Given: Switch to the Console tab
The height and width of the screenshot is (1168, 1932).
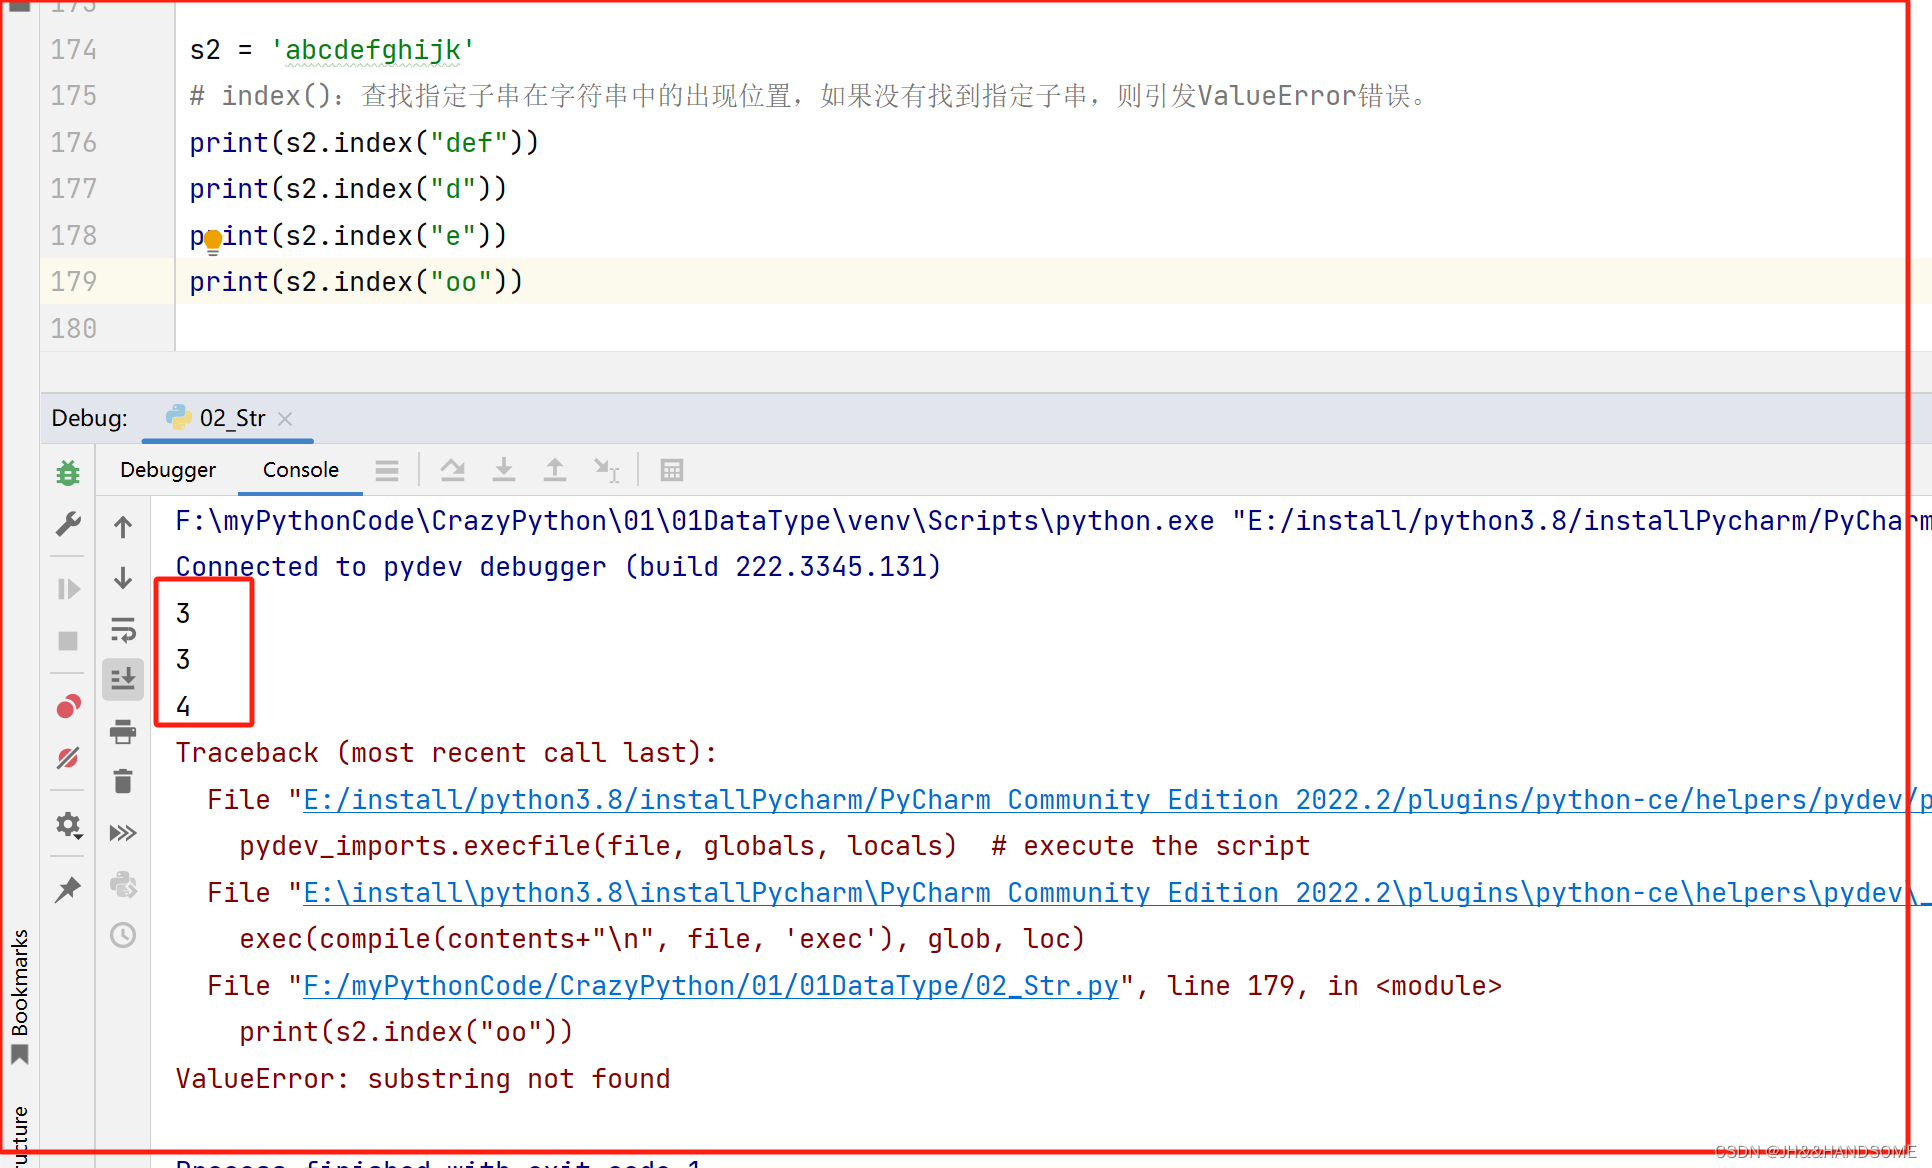Looking at the screenshot, I should tap(301, 470).
